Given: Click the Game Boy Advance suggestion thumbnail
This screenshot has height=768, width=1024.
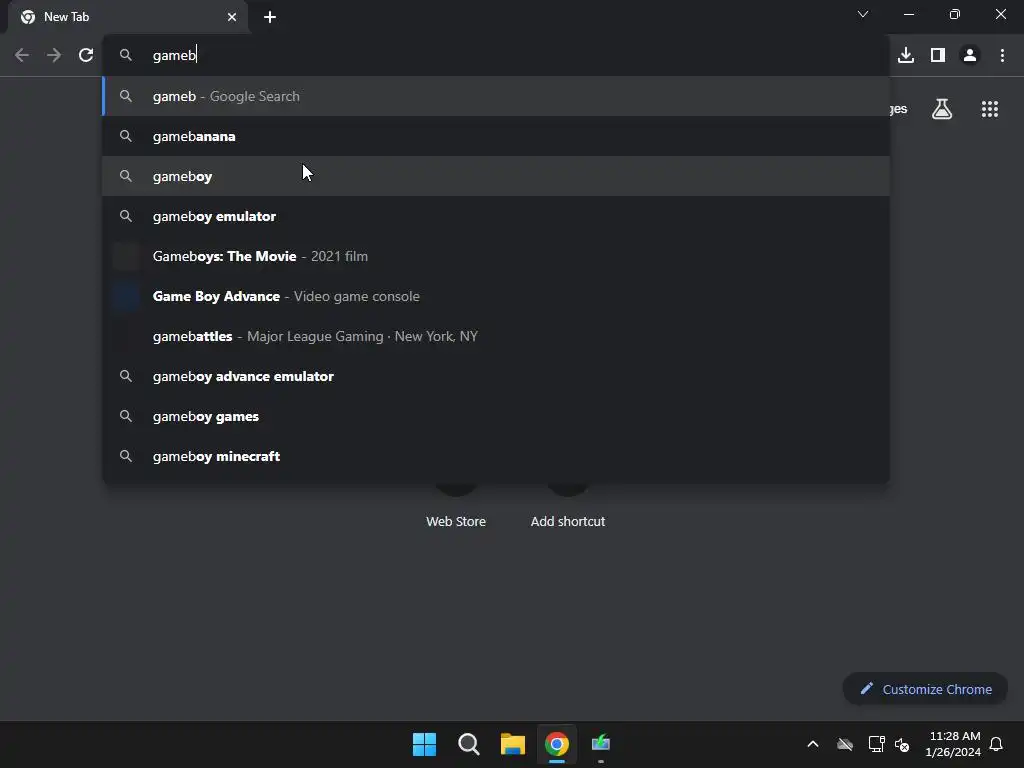Looking at the screenshot, I should click(126, 296).
